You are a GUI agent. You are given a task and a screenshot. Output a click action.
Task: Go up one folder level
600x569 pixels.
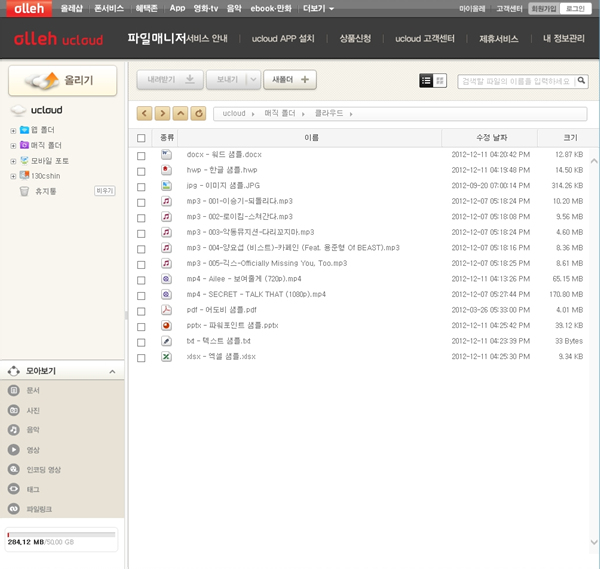(x=180, y=113)
